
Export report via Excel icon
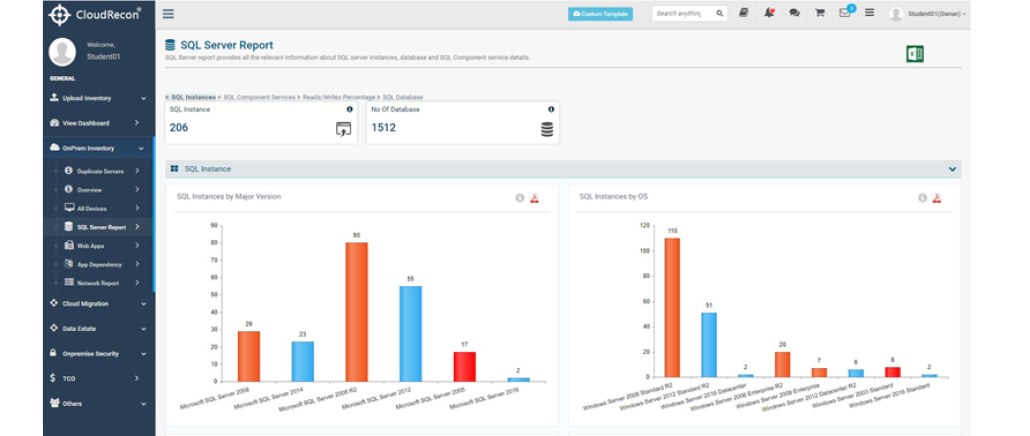pos(914,54)
